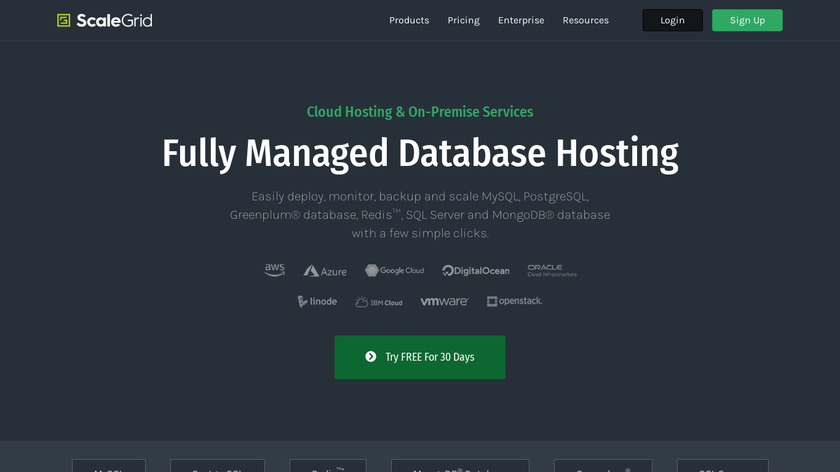Open the Resources menu
Image resolution: width=840 pixels, height=472 pixels.
click(x=585, y=20)
